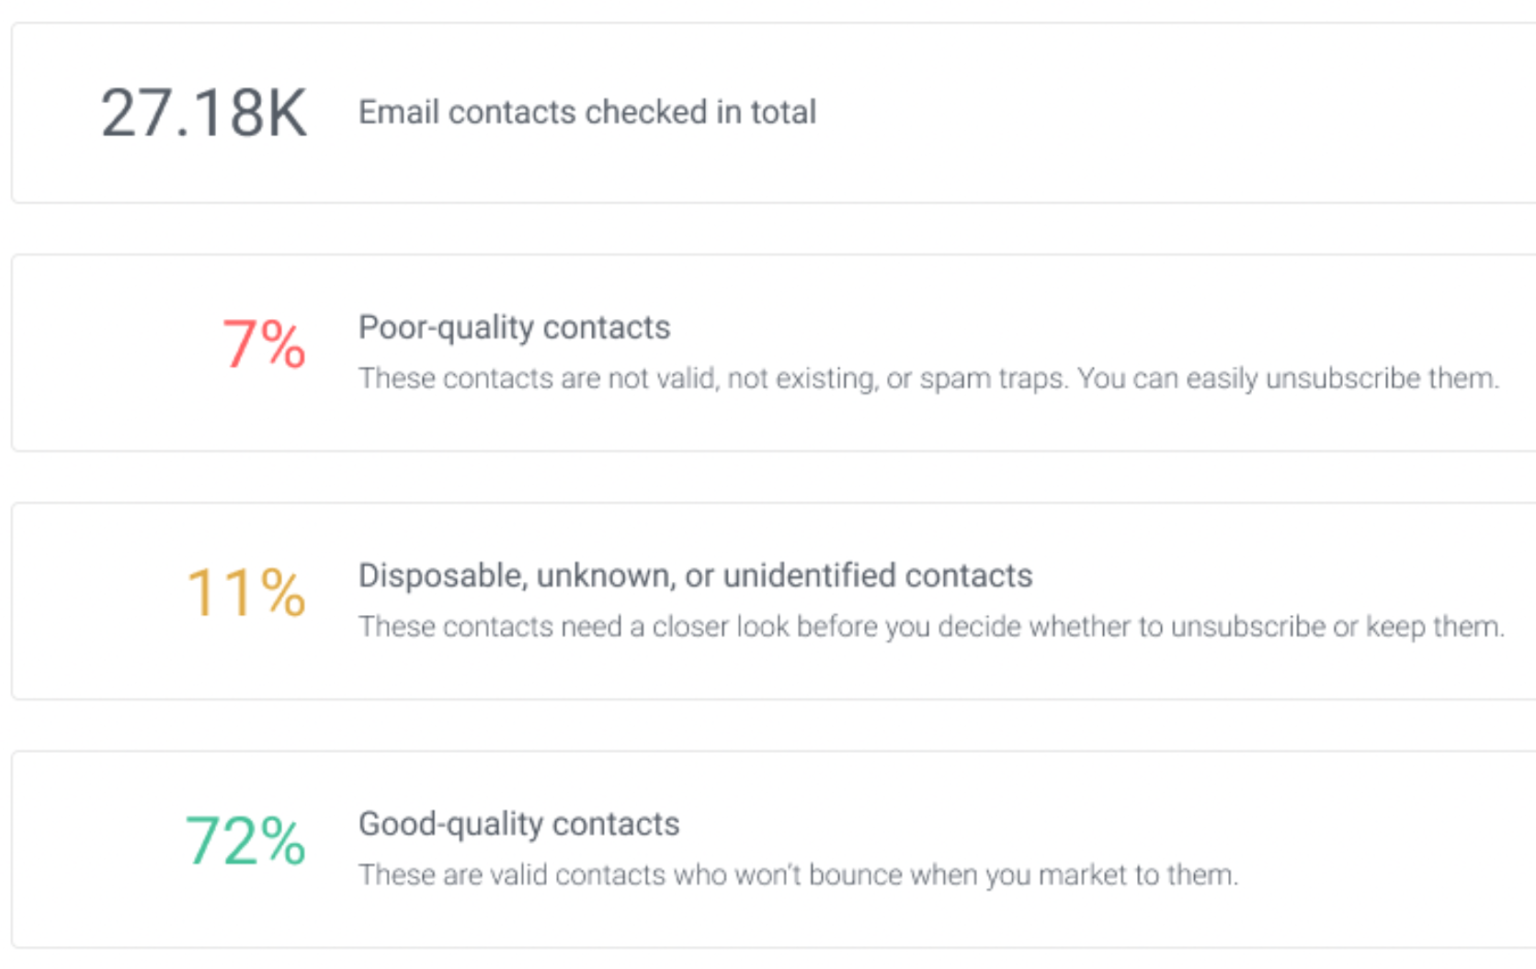Click the yellow 11% percentage value
The width and height of the screenshot is (1536, 969).
pos(245,591)
